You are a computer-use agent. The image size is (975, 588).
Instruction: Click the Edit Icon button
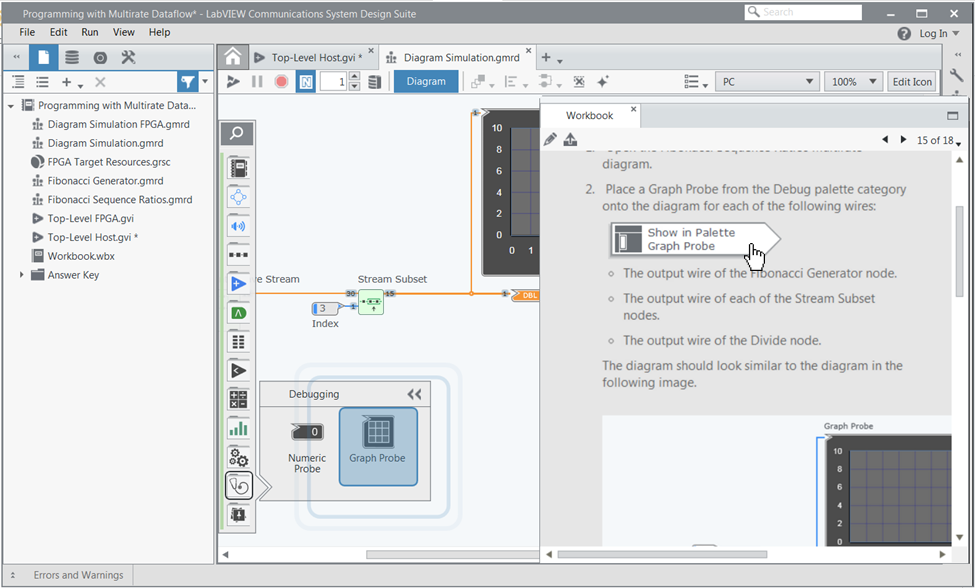pyautogui.click(x=912, y=82)
